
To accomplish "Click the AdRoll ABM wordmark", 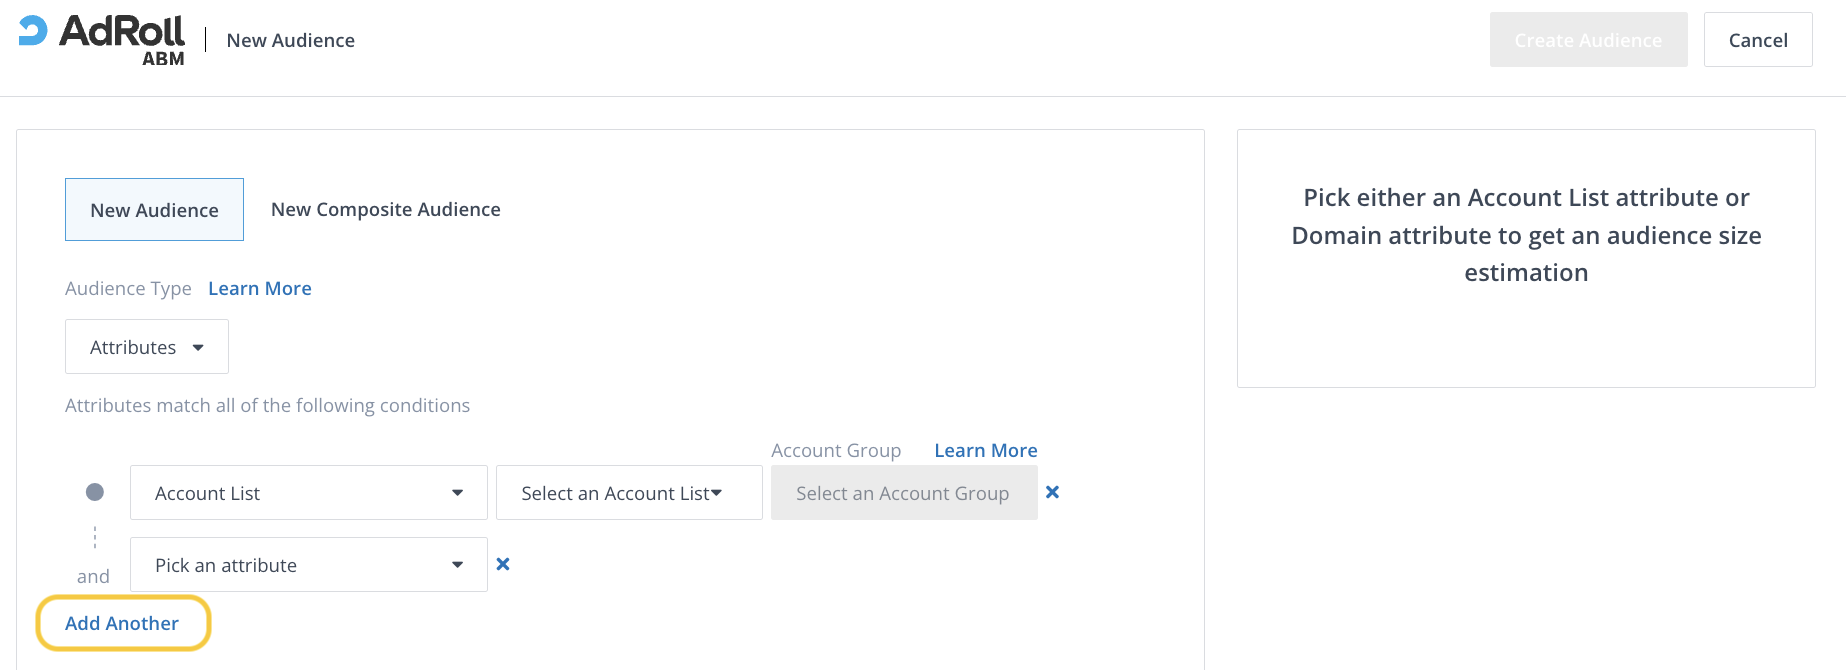I will 122,39.
